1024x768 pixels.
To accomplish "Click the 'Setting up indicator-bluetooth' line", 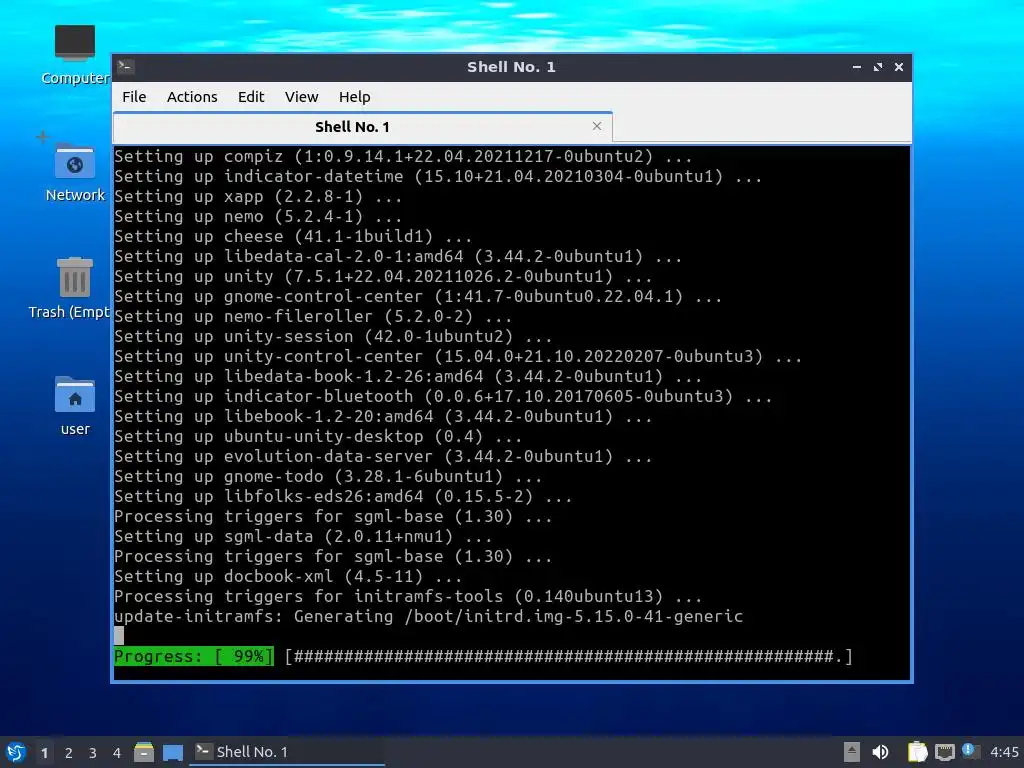I will pos(443,396).
